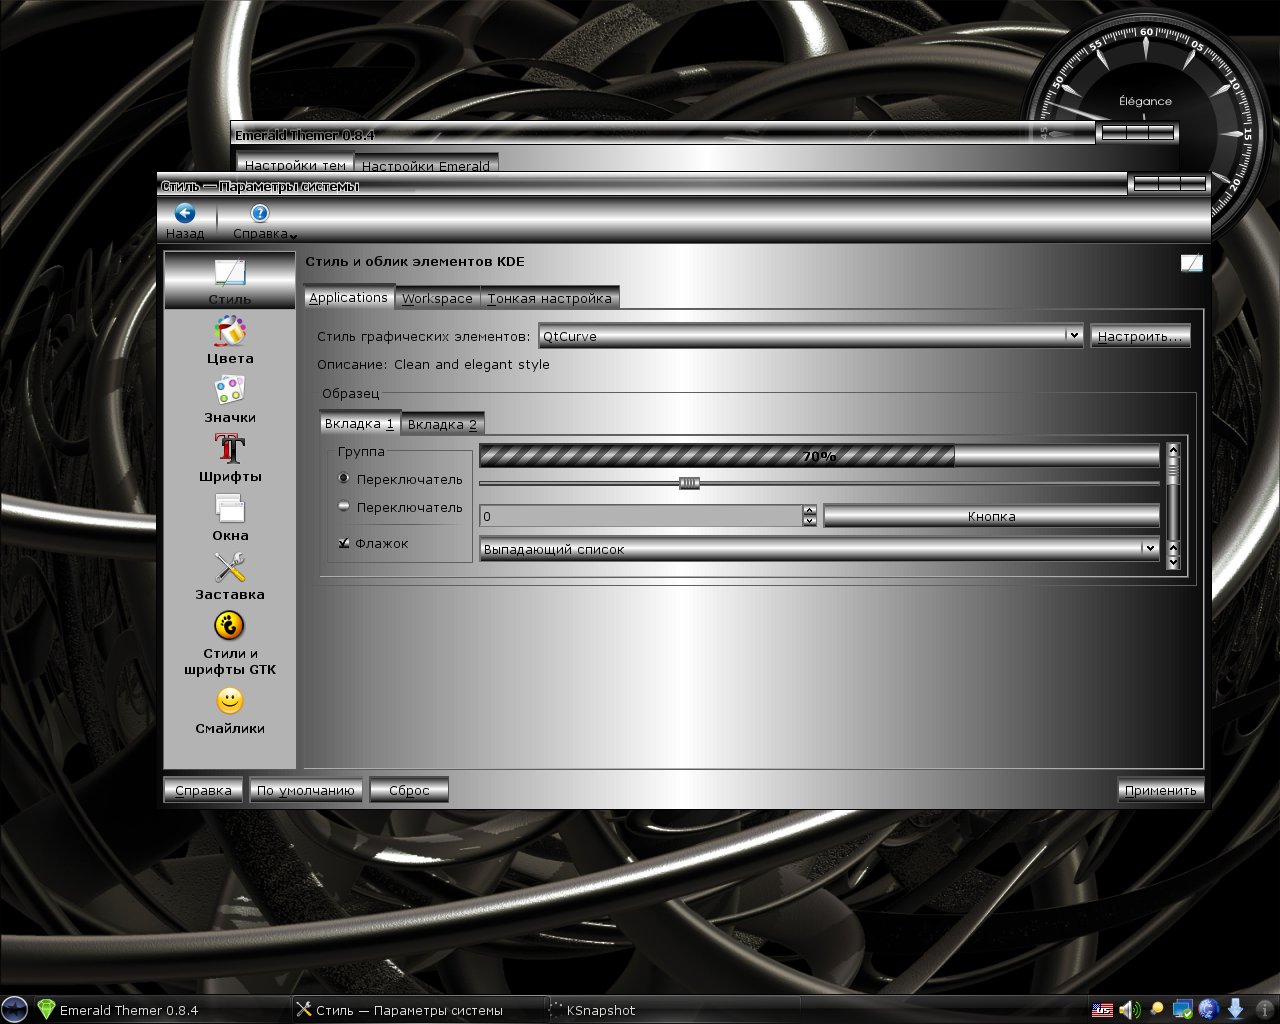This screenshot has width=1280, height=1024.
Task: Increase the spin box value with up arrow
Action: click(x=809, y=510)
